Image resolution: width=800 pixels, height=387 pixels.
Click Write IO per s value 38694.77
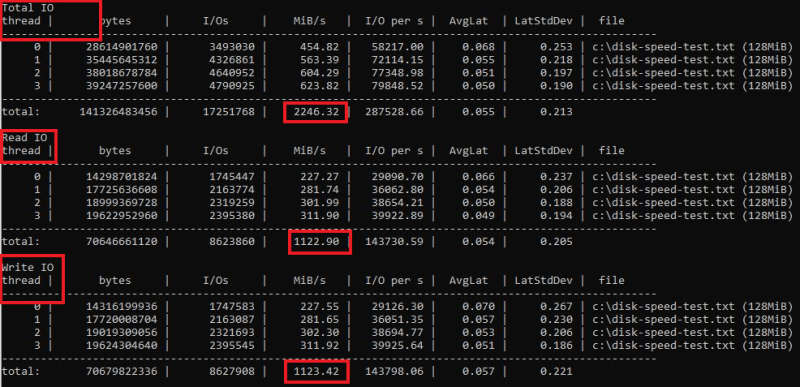point(398,332)
